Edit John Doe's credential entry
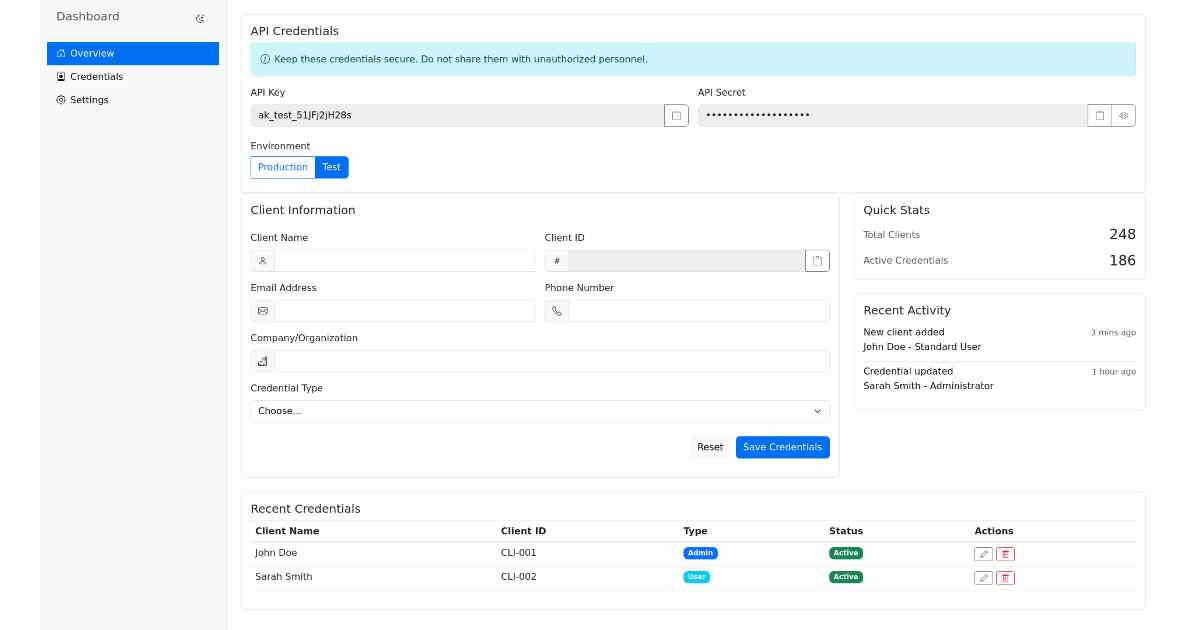This screenshot has width=1200, height=630. pyautogui.click(x=982, y=553)
